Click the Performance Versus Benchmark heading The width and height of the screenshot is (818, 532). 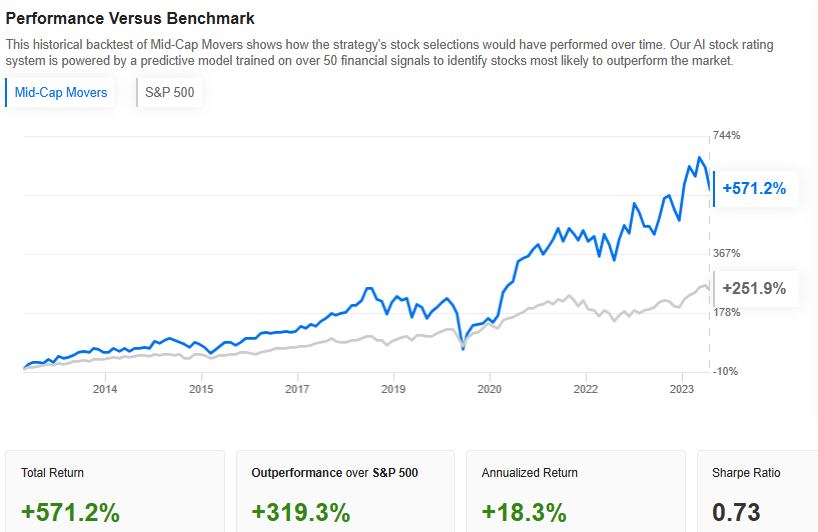point(130,18)
